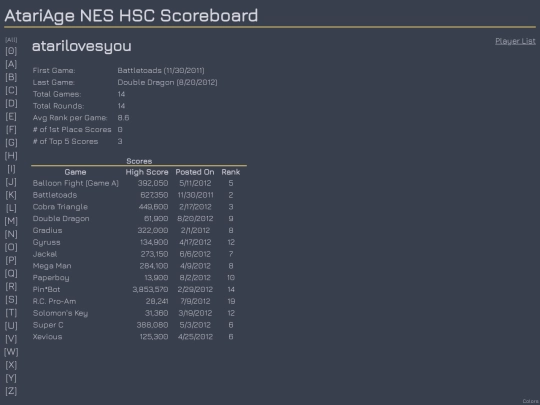Screen dimensions: 540x405
Task: Filter players by letter [D]
Action: tap(11, 103)
